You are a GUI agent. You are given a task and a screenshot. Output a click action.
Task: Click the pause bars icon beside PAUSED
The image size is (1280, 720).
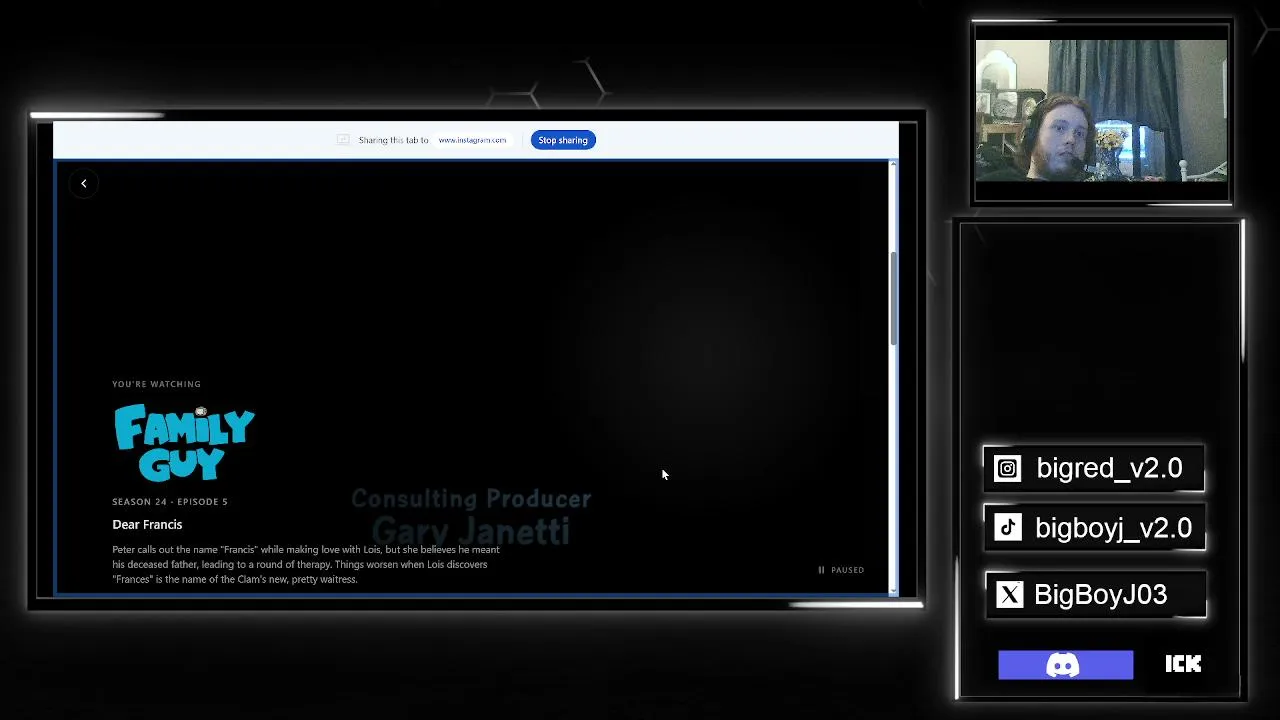point(821,570)
